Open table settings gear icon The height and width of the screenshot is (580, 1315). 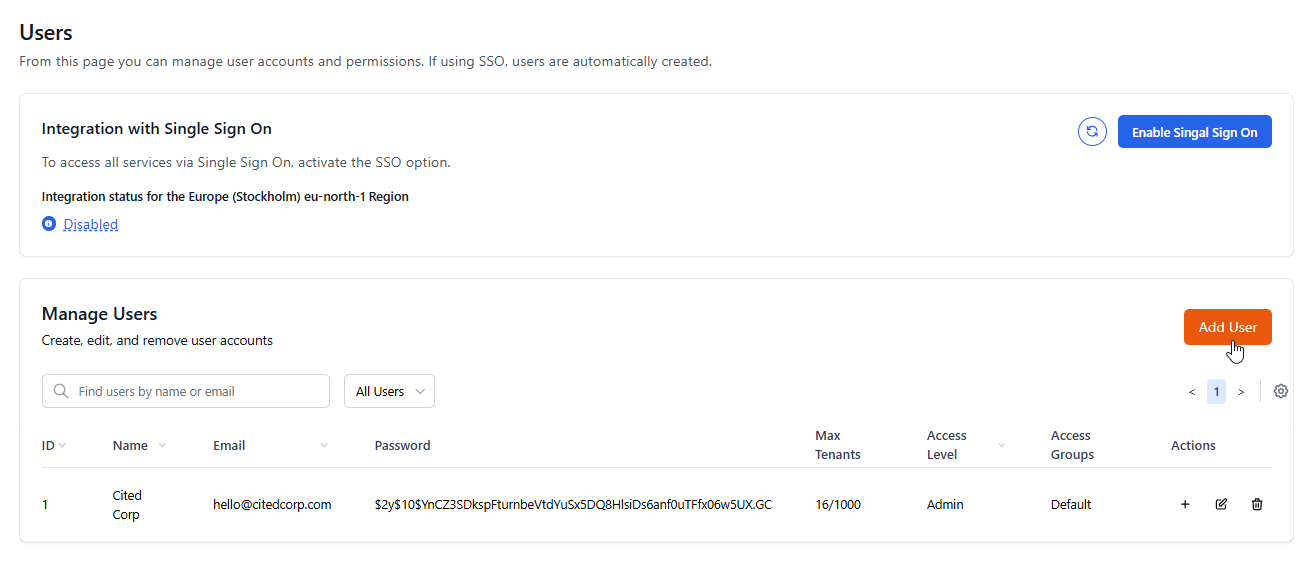coord(1281,391)
